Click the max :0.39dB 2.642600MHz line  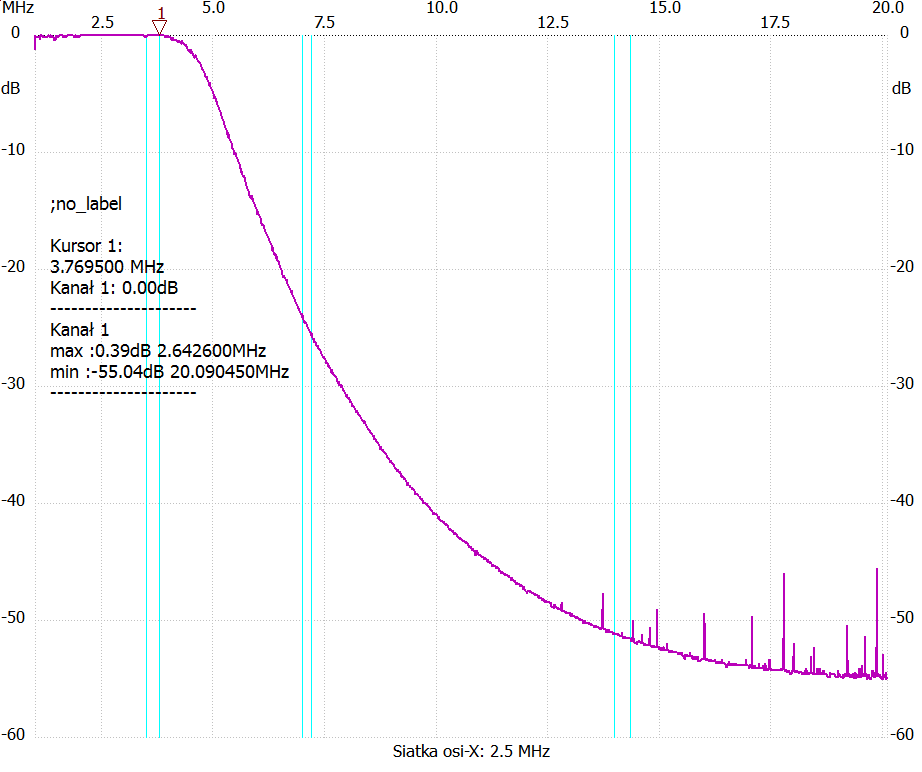click(x=157, y=351)
